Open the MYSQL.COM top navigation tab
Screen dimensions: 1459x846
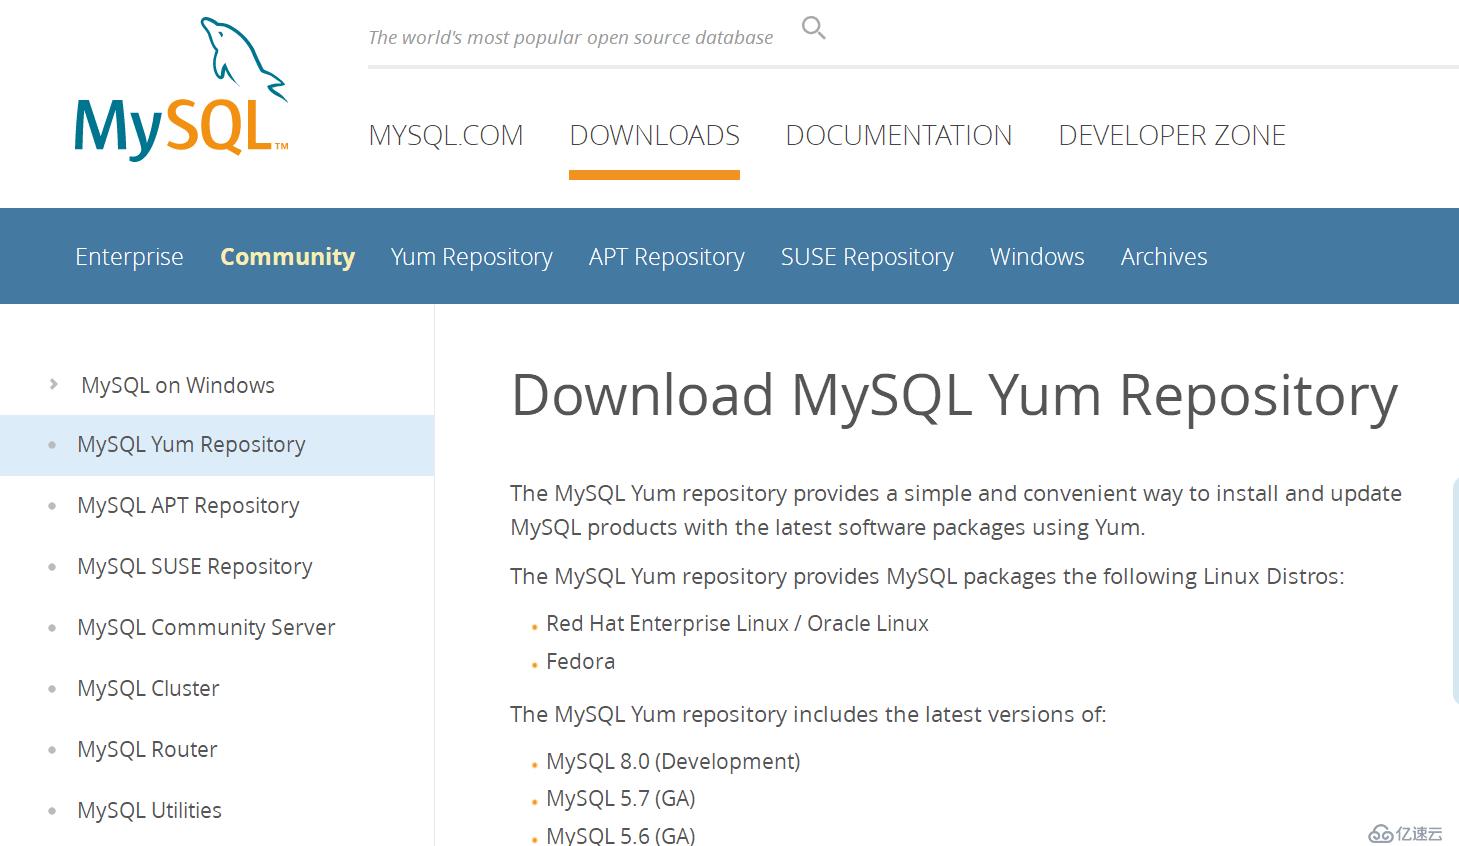coord(446,135)
